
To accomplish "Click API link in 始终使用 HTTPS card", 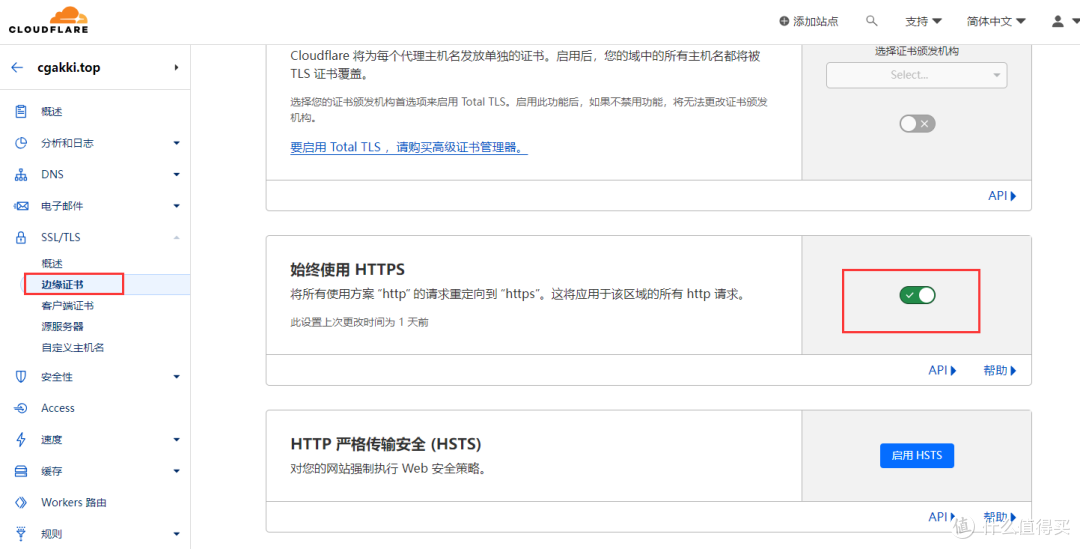I will click(942, 371).
